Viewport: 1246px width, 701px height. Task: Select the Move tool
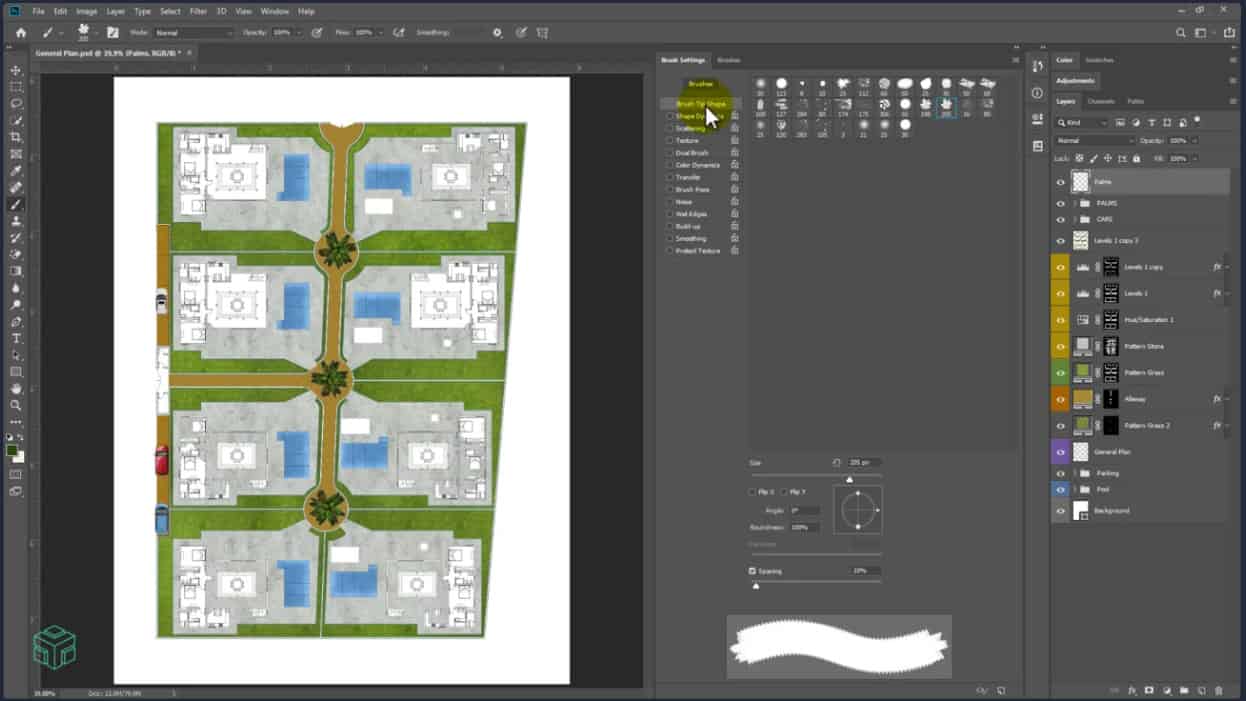(x=16, y=70)
